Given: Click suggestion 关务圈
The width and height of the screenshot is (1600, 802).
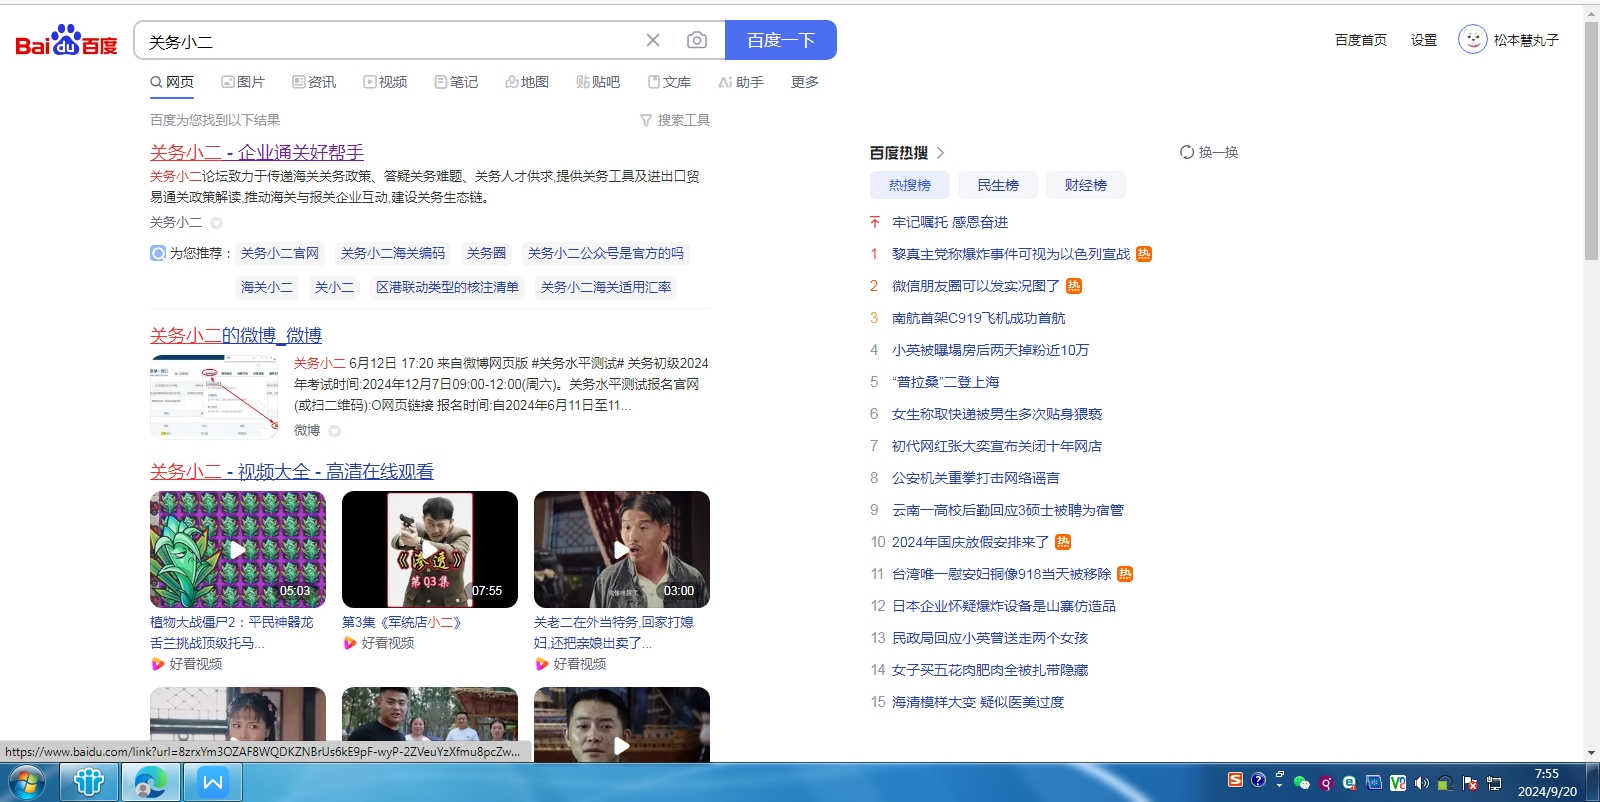Looking at the screenshot, I should click(486, 254).
